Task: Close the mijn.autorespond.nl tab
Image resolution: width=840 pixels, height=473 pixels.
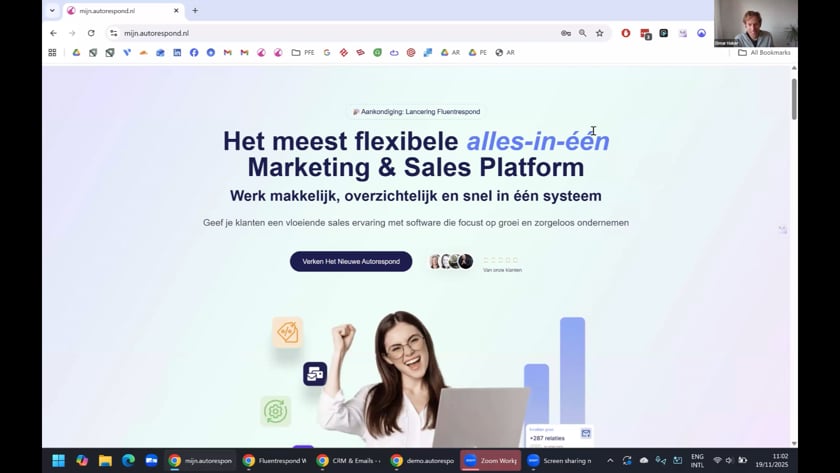Action: (176, 11)
